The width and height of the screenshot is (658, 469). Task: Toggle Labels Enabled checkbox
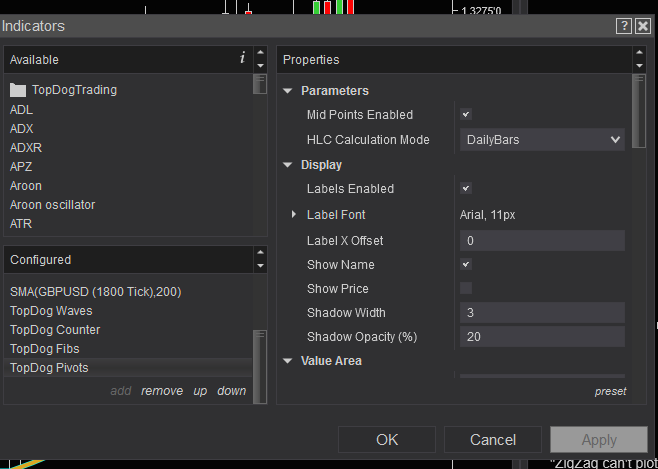pos(466,188)
